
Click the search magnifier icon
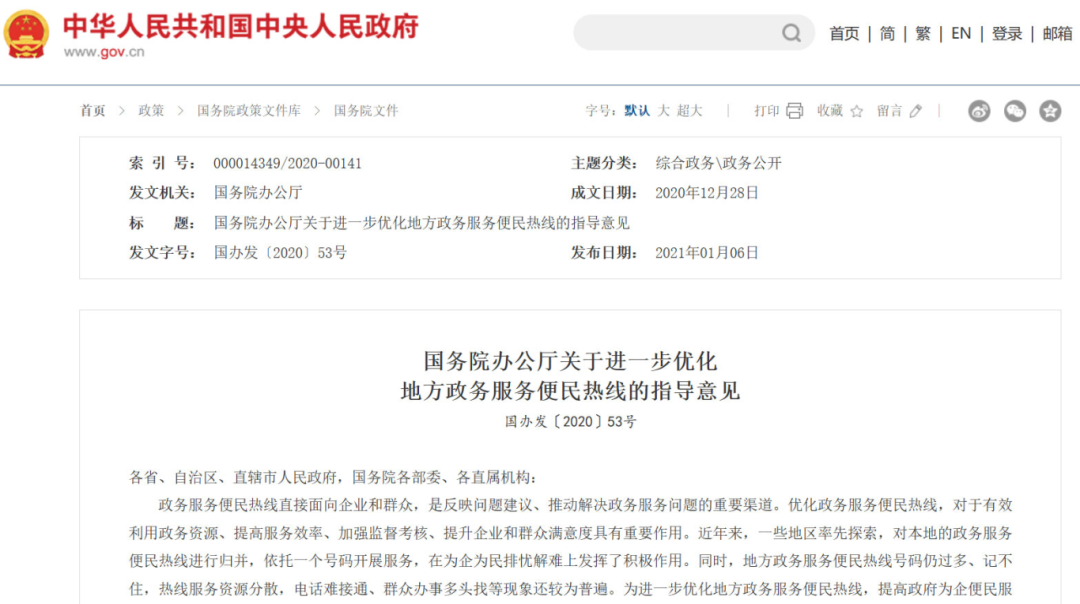point(791,33)
